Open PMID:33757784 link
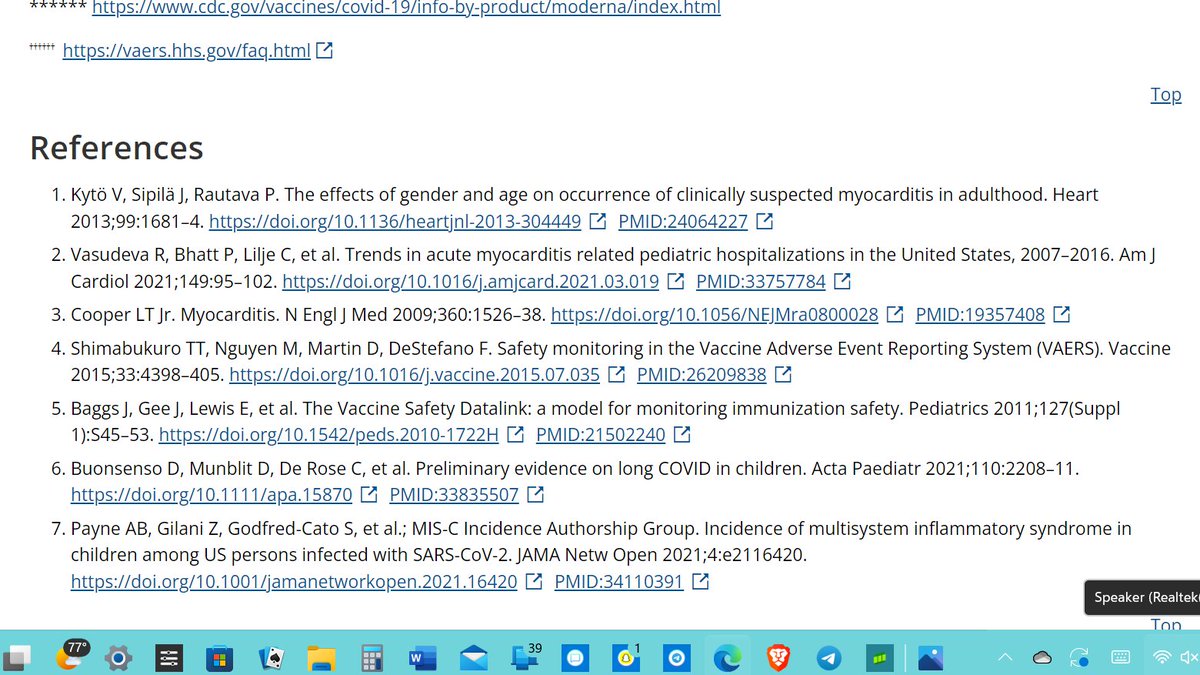Screen dimensions: 1200x675 [x=761, y=281]
